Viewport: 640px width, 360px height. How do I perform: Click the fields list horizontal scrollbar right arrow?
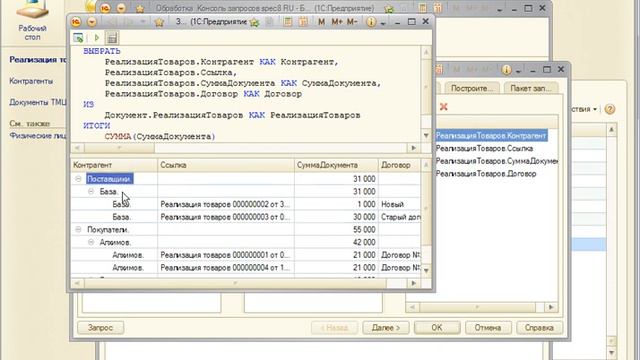(551, 307)
